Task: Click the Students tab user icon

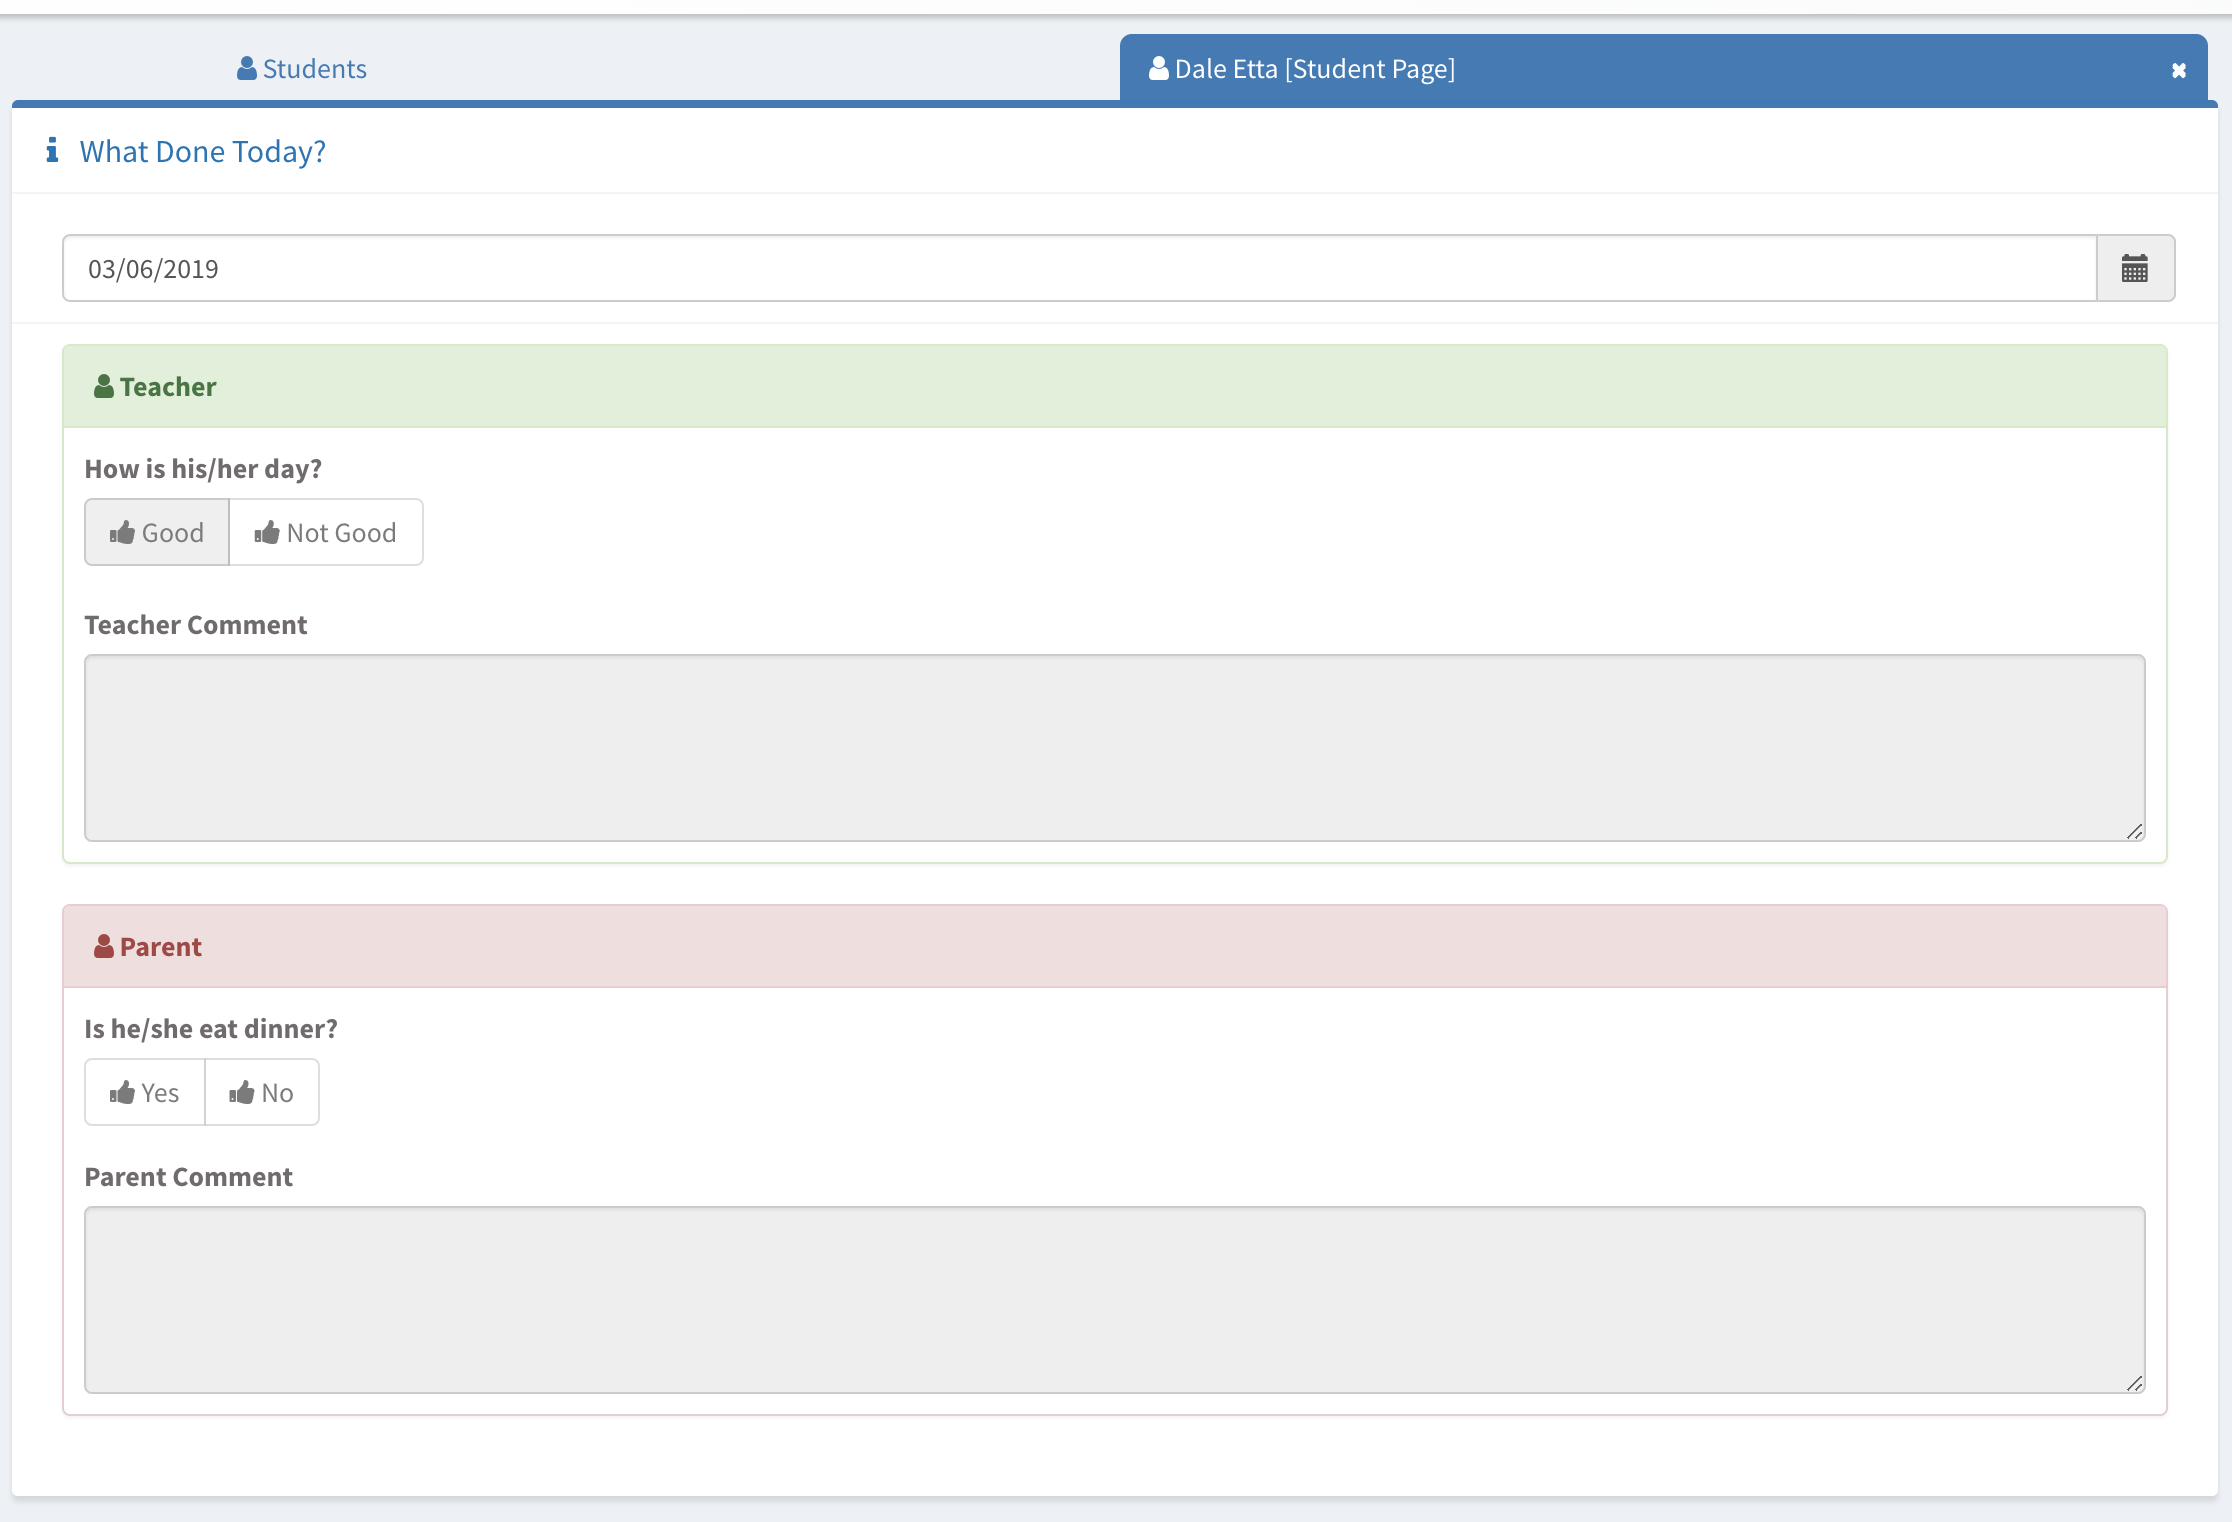Action: [x=247, y=68]
